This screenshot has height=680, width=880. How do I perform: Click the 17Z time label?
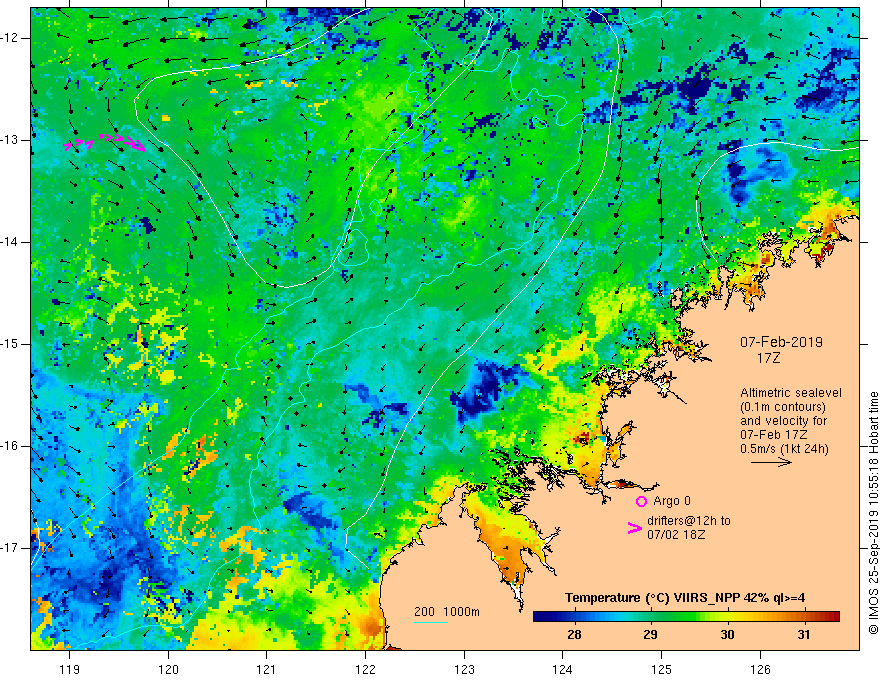[769, 357]
